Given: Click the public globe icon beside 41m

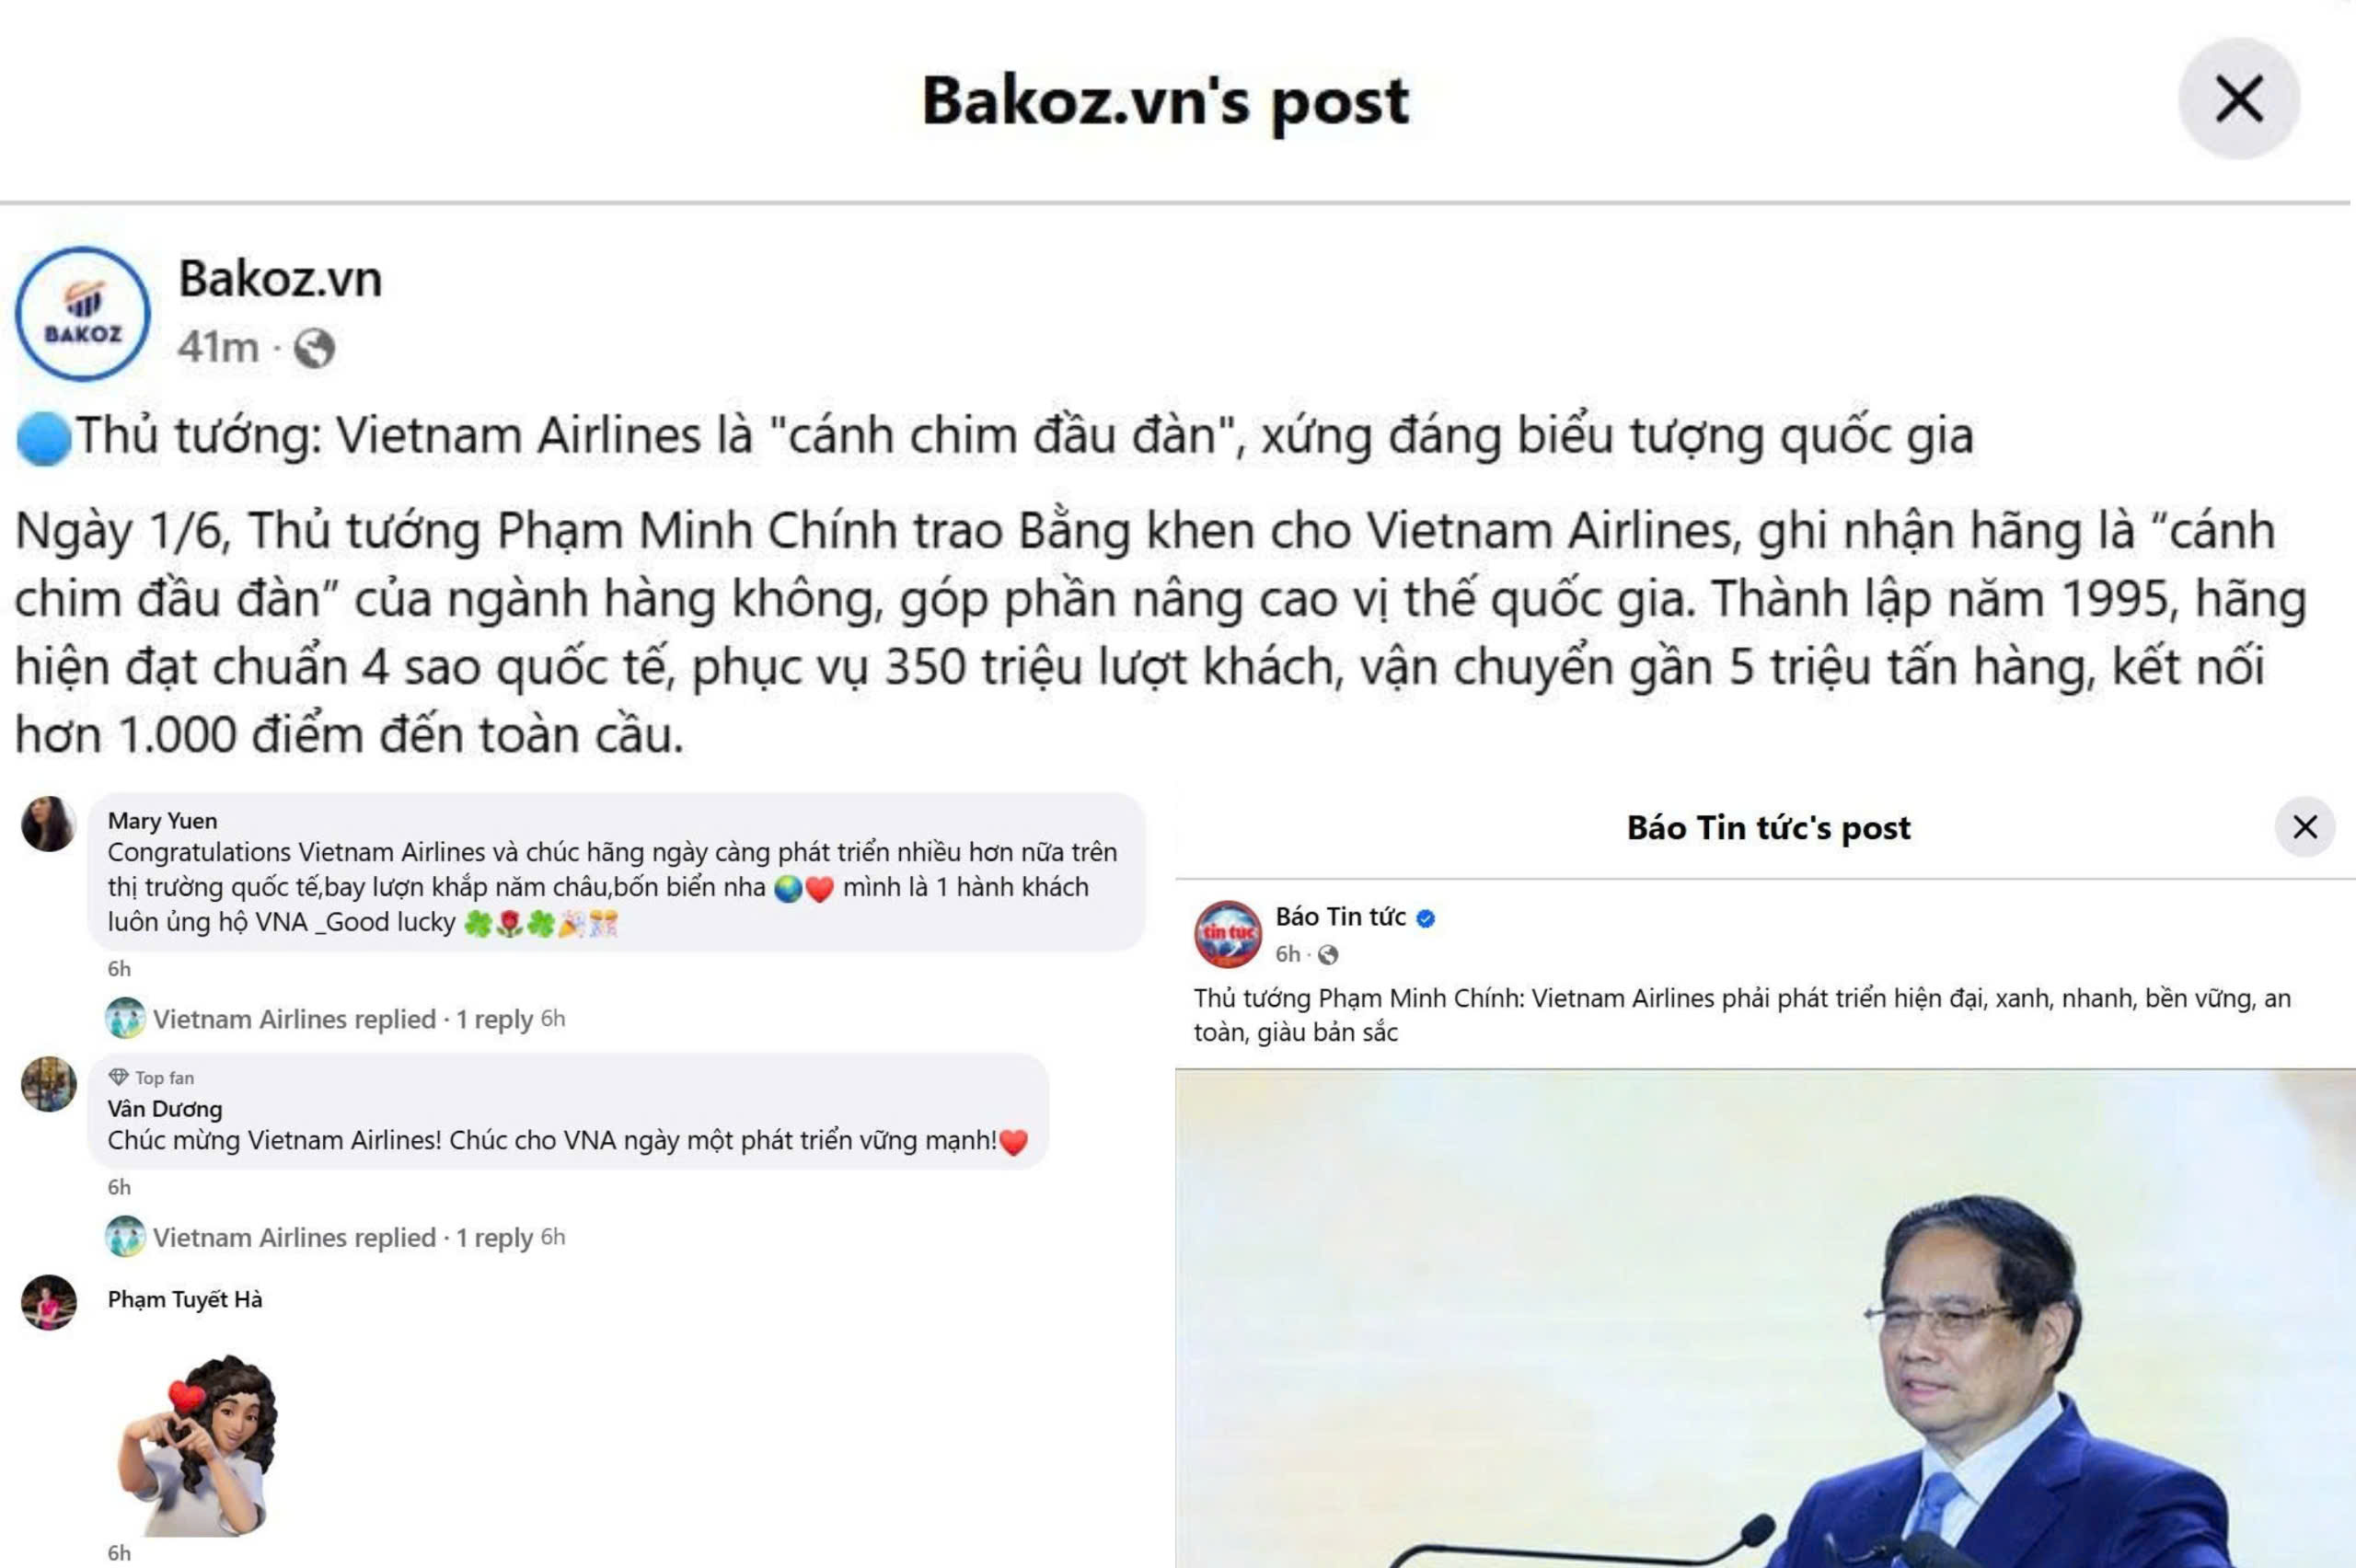Looking at the screenshot, I should point(314,348).
